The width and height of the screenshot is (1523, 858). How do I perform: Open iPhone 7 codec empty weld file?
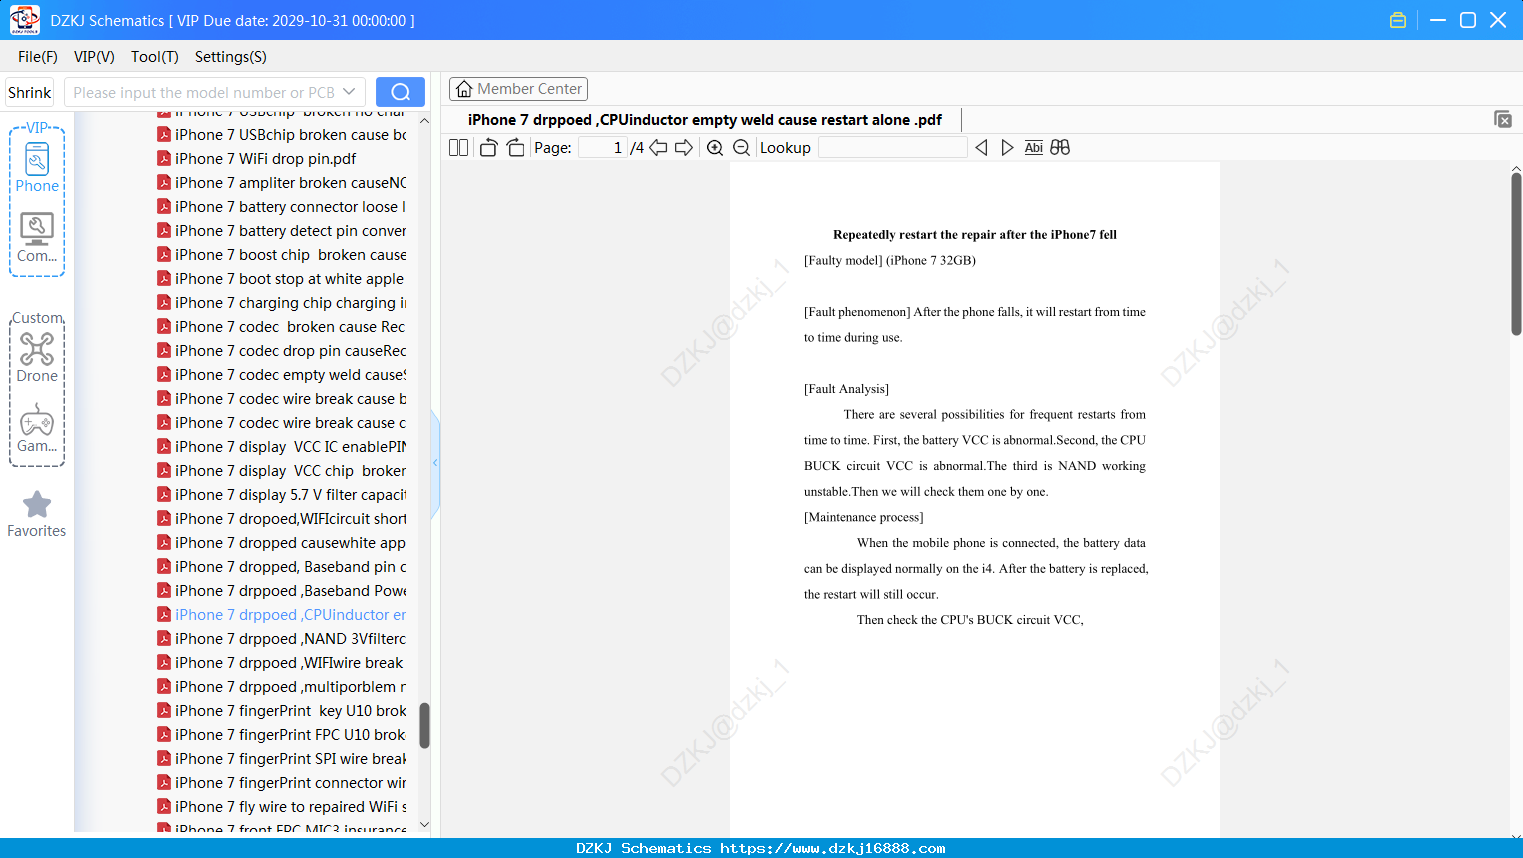point(281,375)
